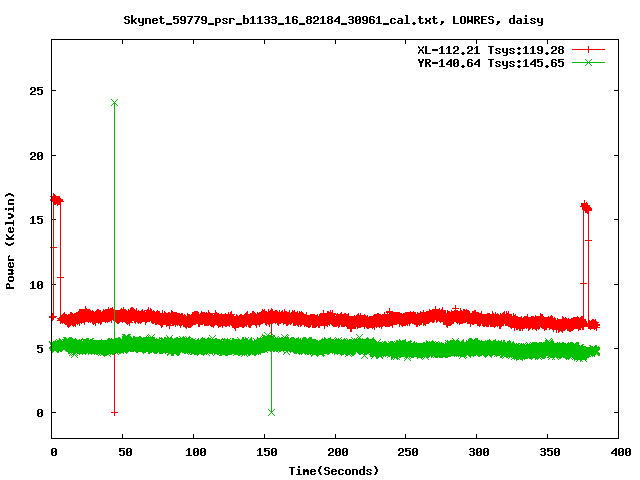Screen dimensions: 640x480
Task: Click the x-axis tick label 100
Action: pyautogui.click(x=196, y=452)
